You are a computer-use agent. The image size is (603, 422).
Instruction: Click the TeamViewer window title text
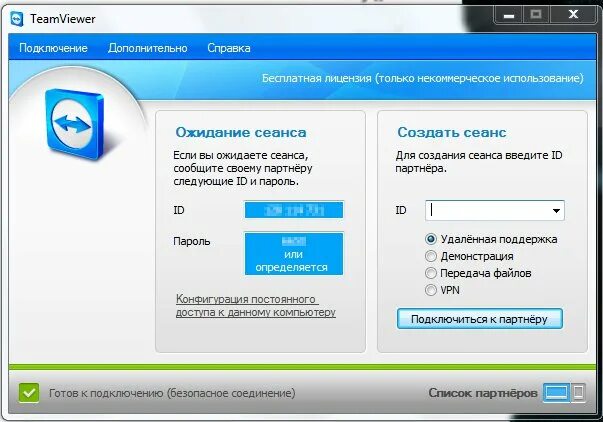63,19
